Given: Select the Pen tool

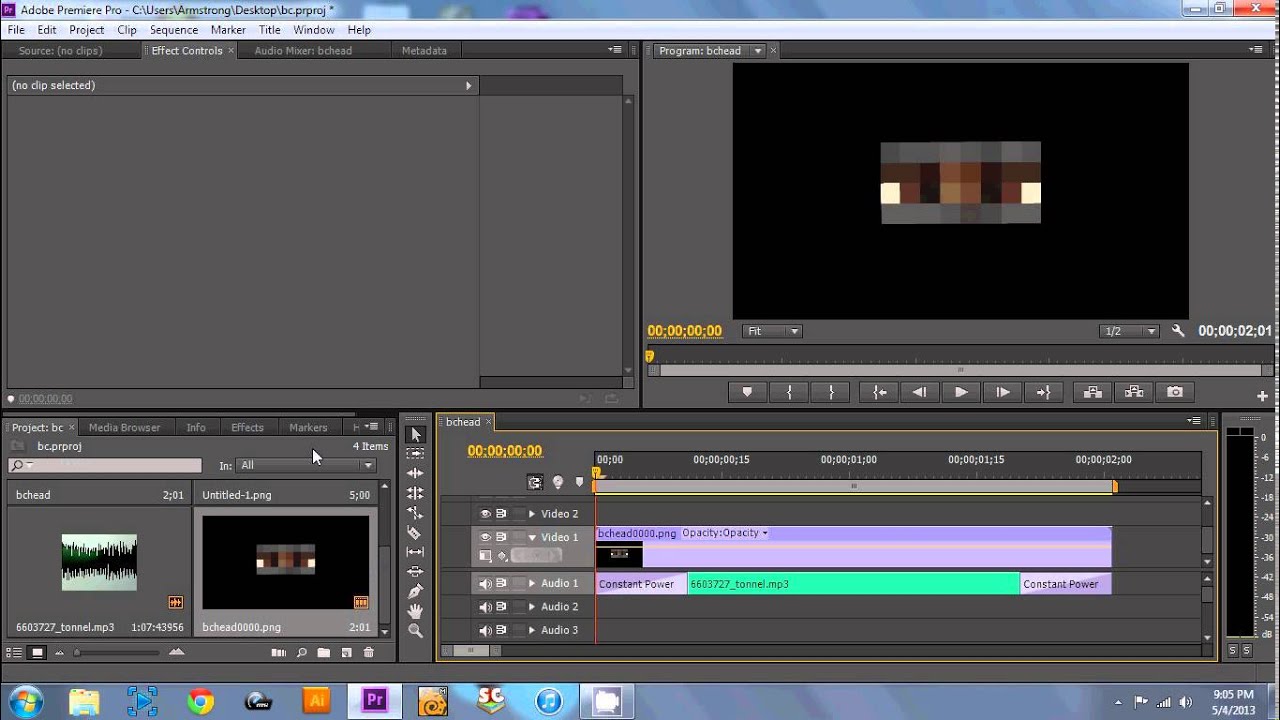Looking at the screenshot, I should [416, 591].
